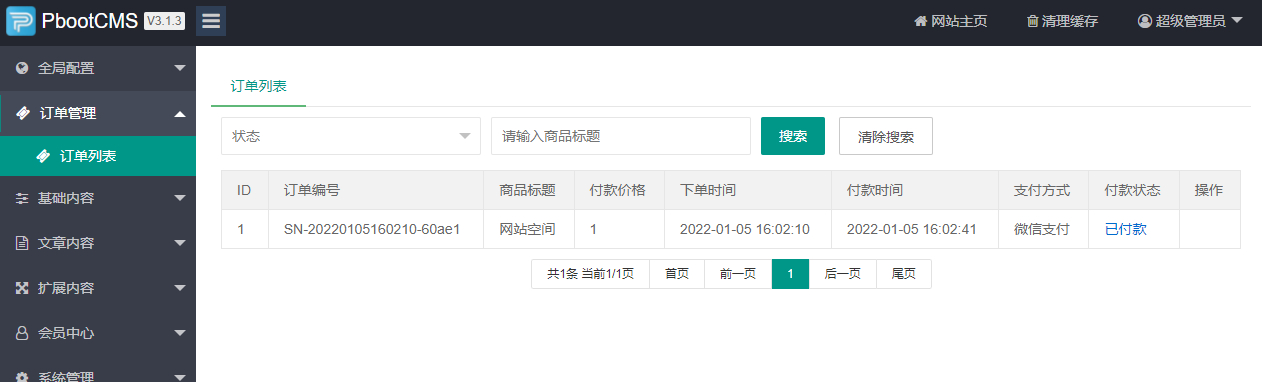The width and height of the screenshot is (1262, 382).
Task: Open the 文章内容 sidebar menu
Action: 98,243
